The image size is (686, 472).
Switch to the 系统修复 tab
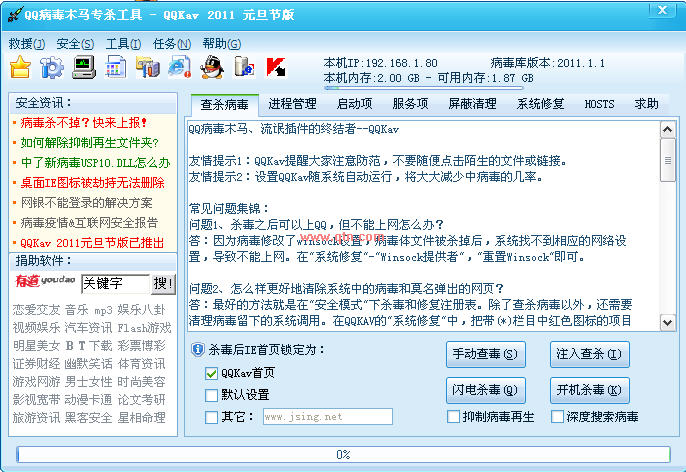point(540,104)
